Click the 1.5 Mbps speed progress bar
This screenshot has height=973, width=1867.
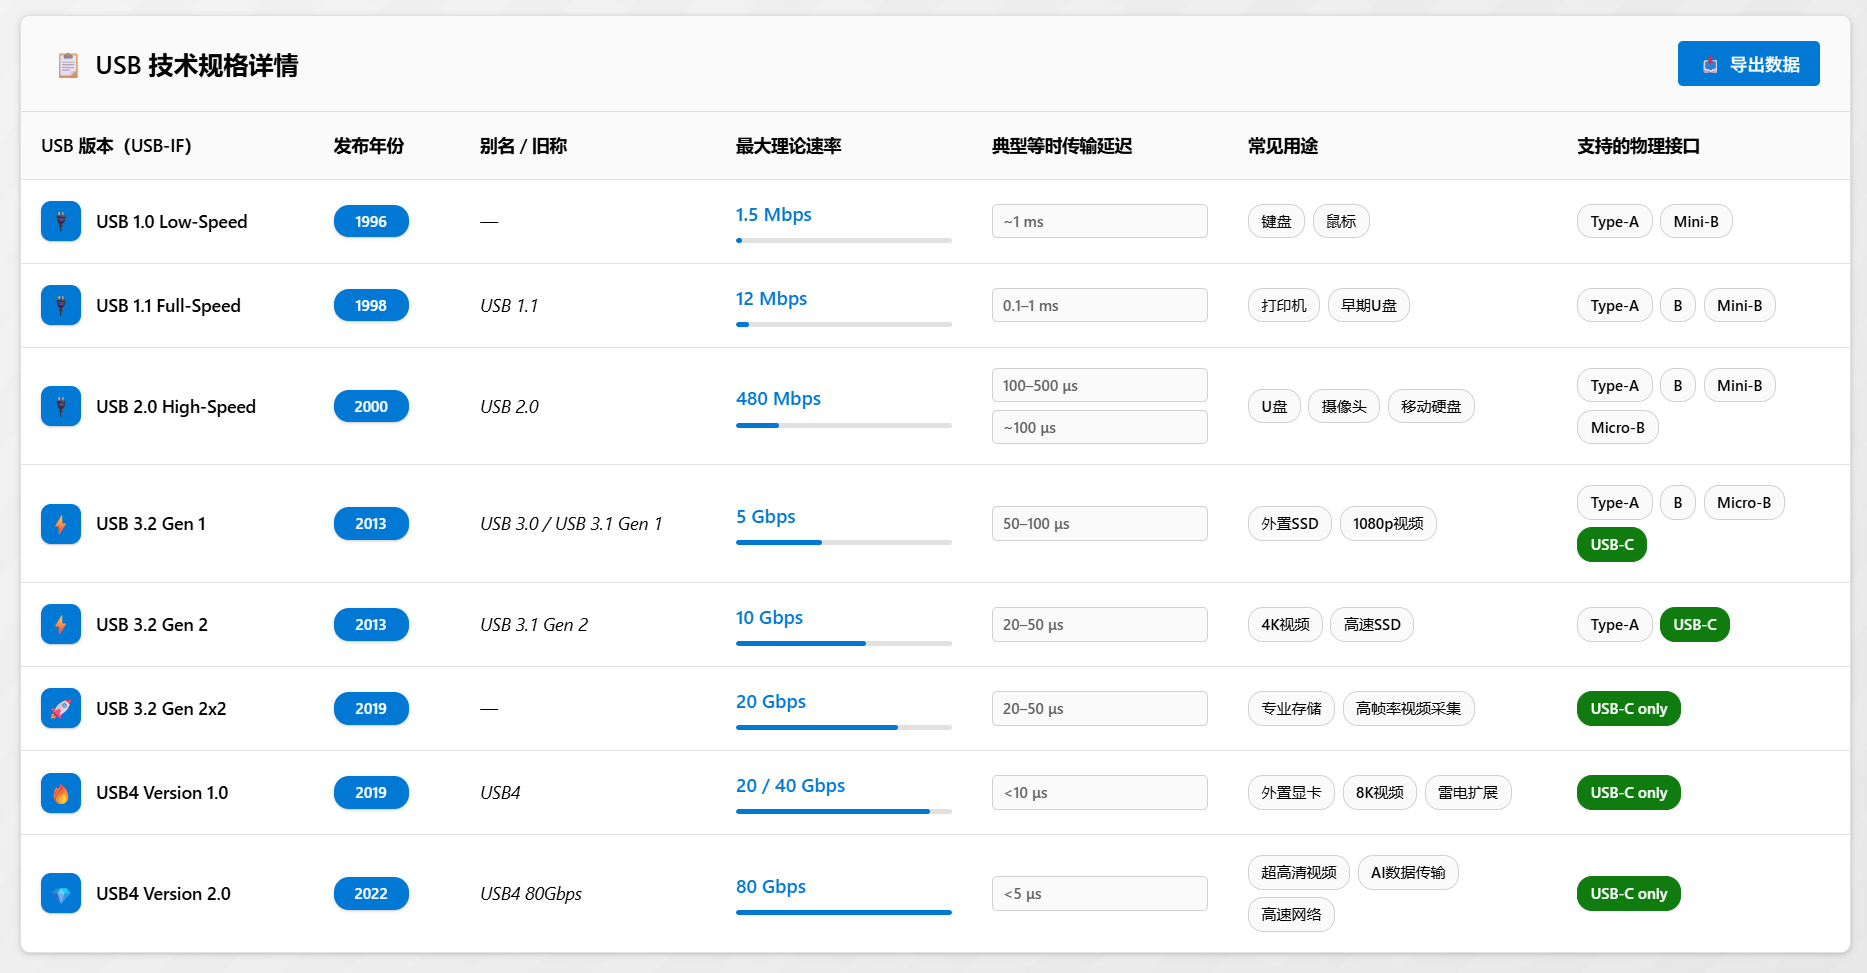pyautogui.click(x=844, y=240)
